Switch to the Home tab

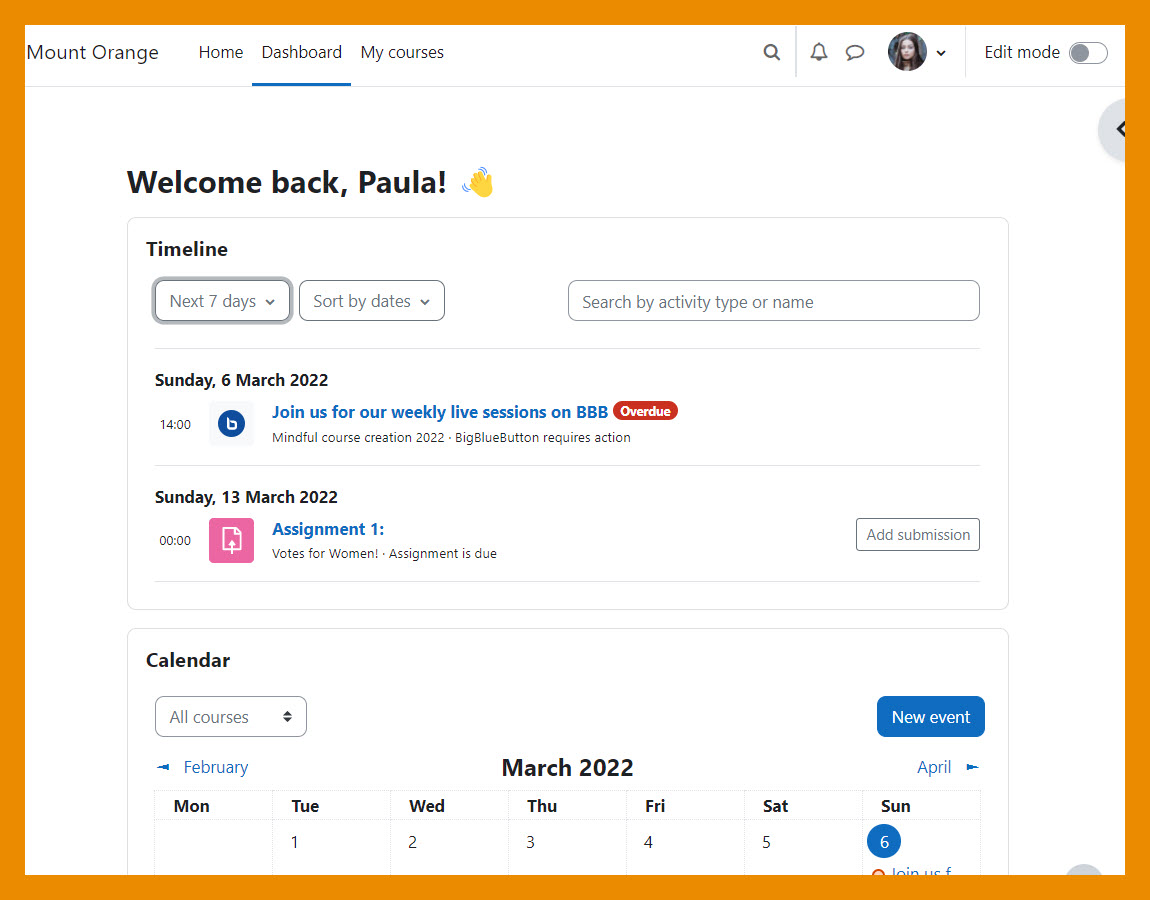[221, 52]
